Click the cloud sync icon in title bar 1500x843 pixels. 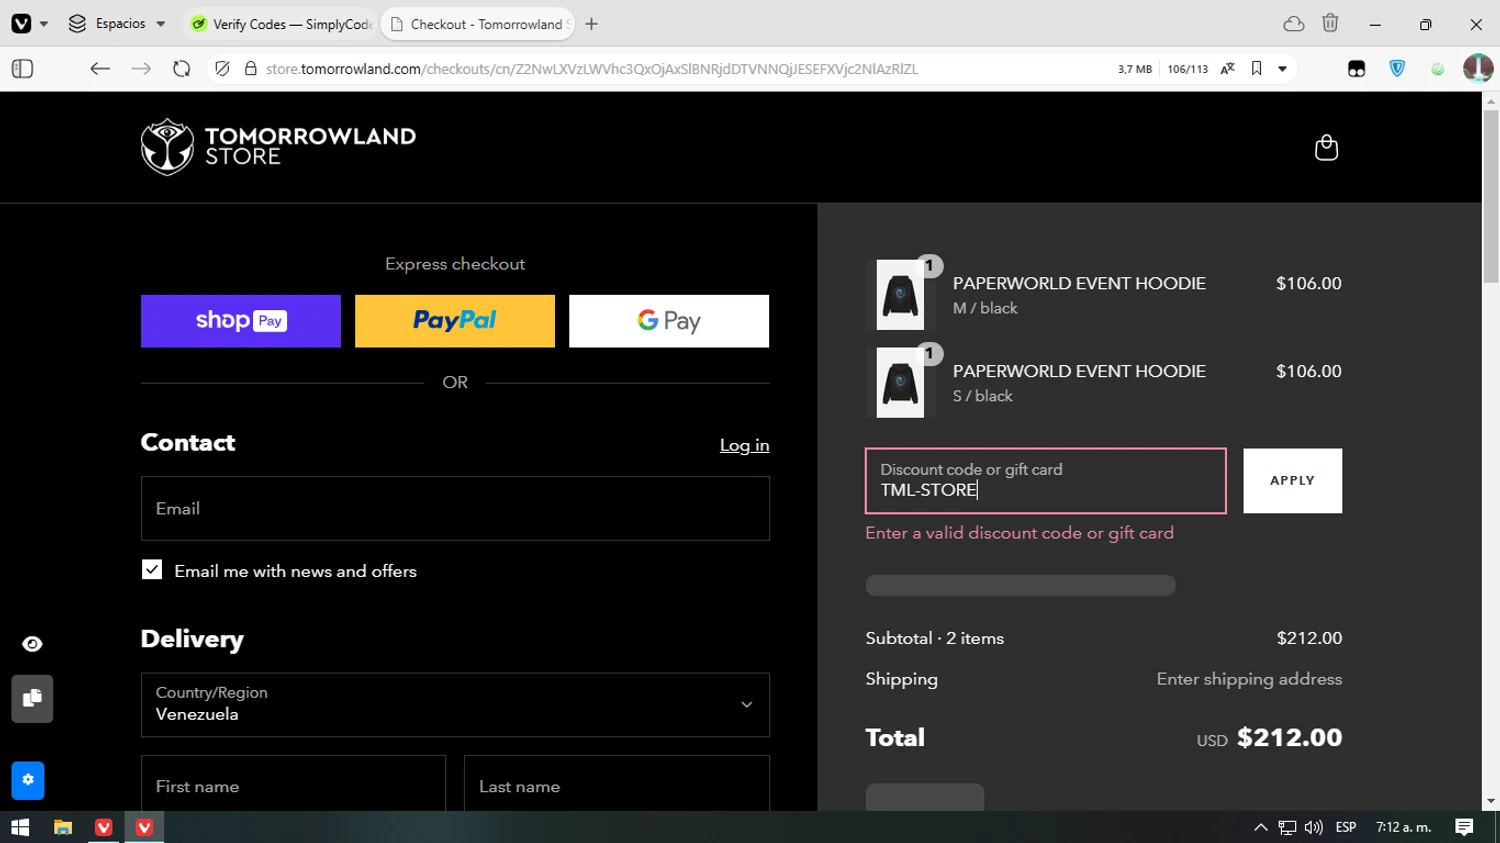[1294, 24]
